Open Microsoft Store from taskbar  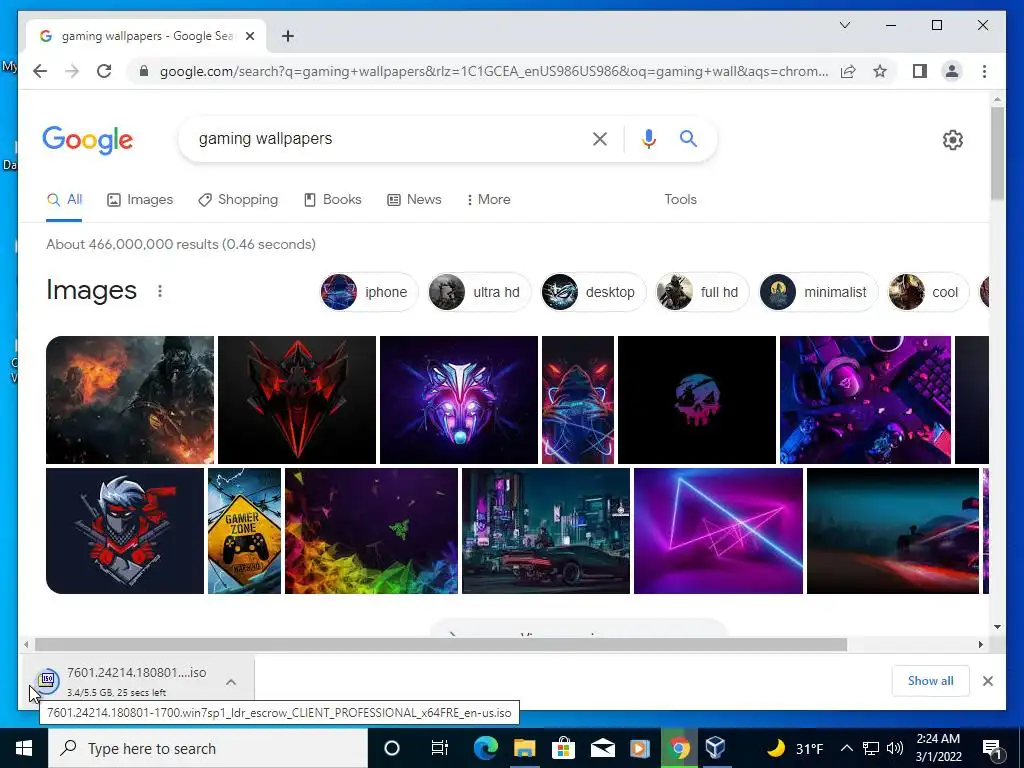point(562,748)
